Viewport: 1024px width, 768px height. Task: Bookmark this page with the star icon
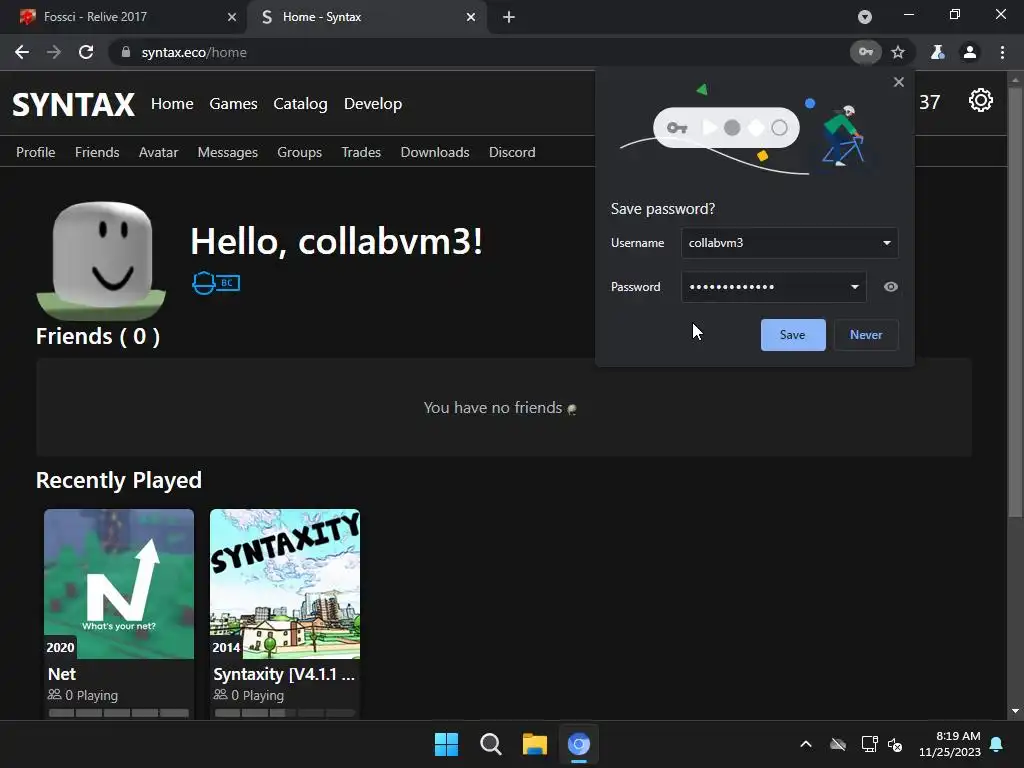(898, 52)
